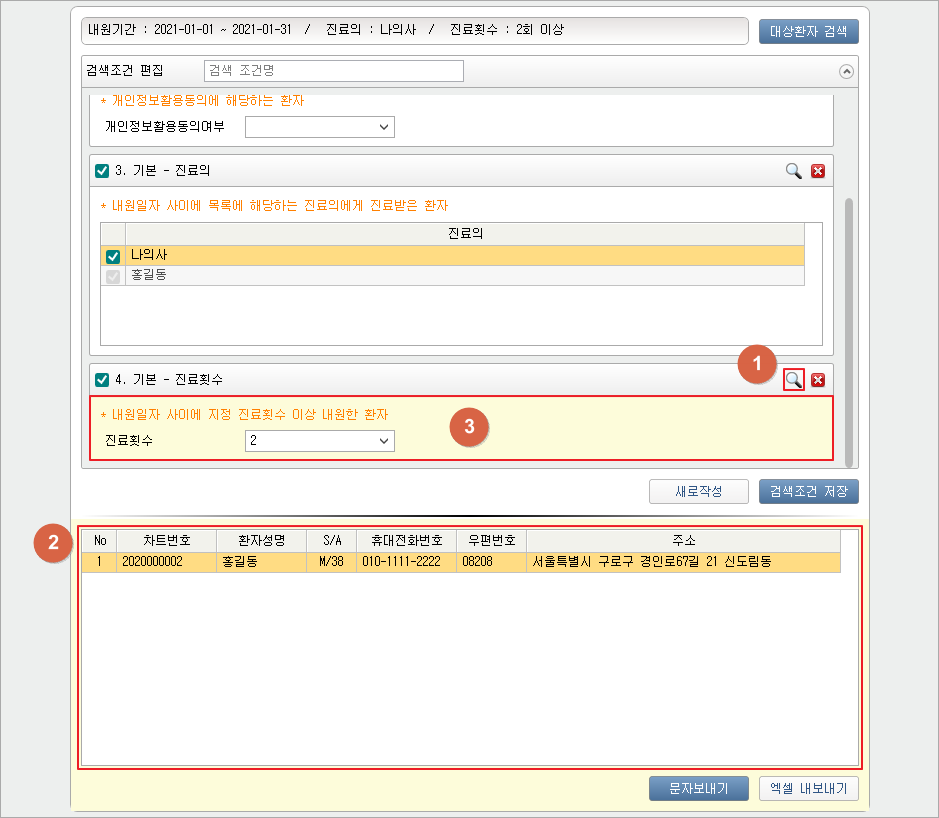Click the 새로작성 button
The width and height of the screenshot is (939, 818).
pyautogui.click(x=698, y=492)
